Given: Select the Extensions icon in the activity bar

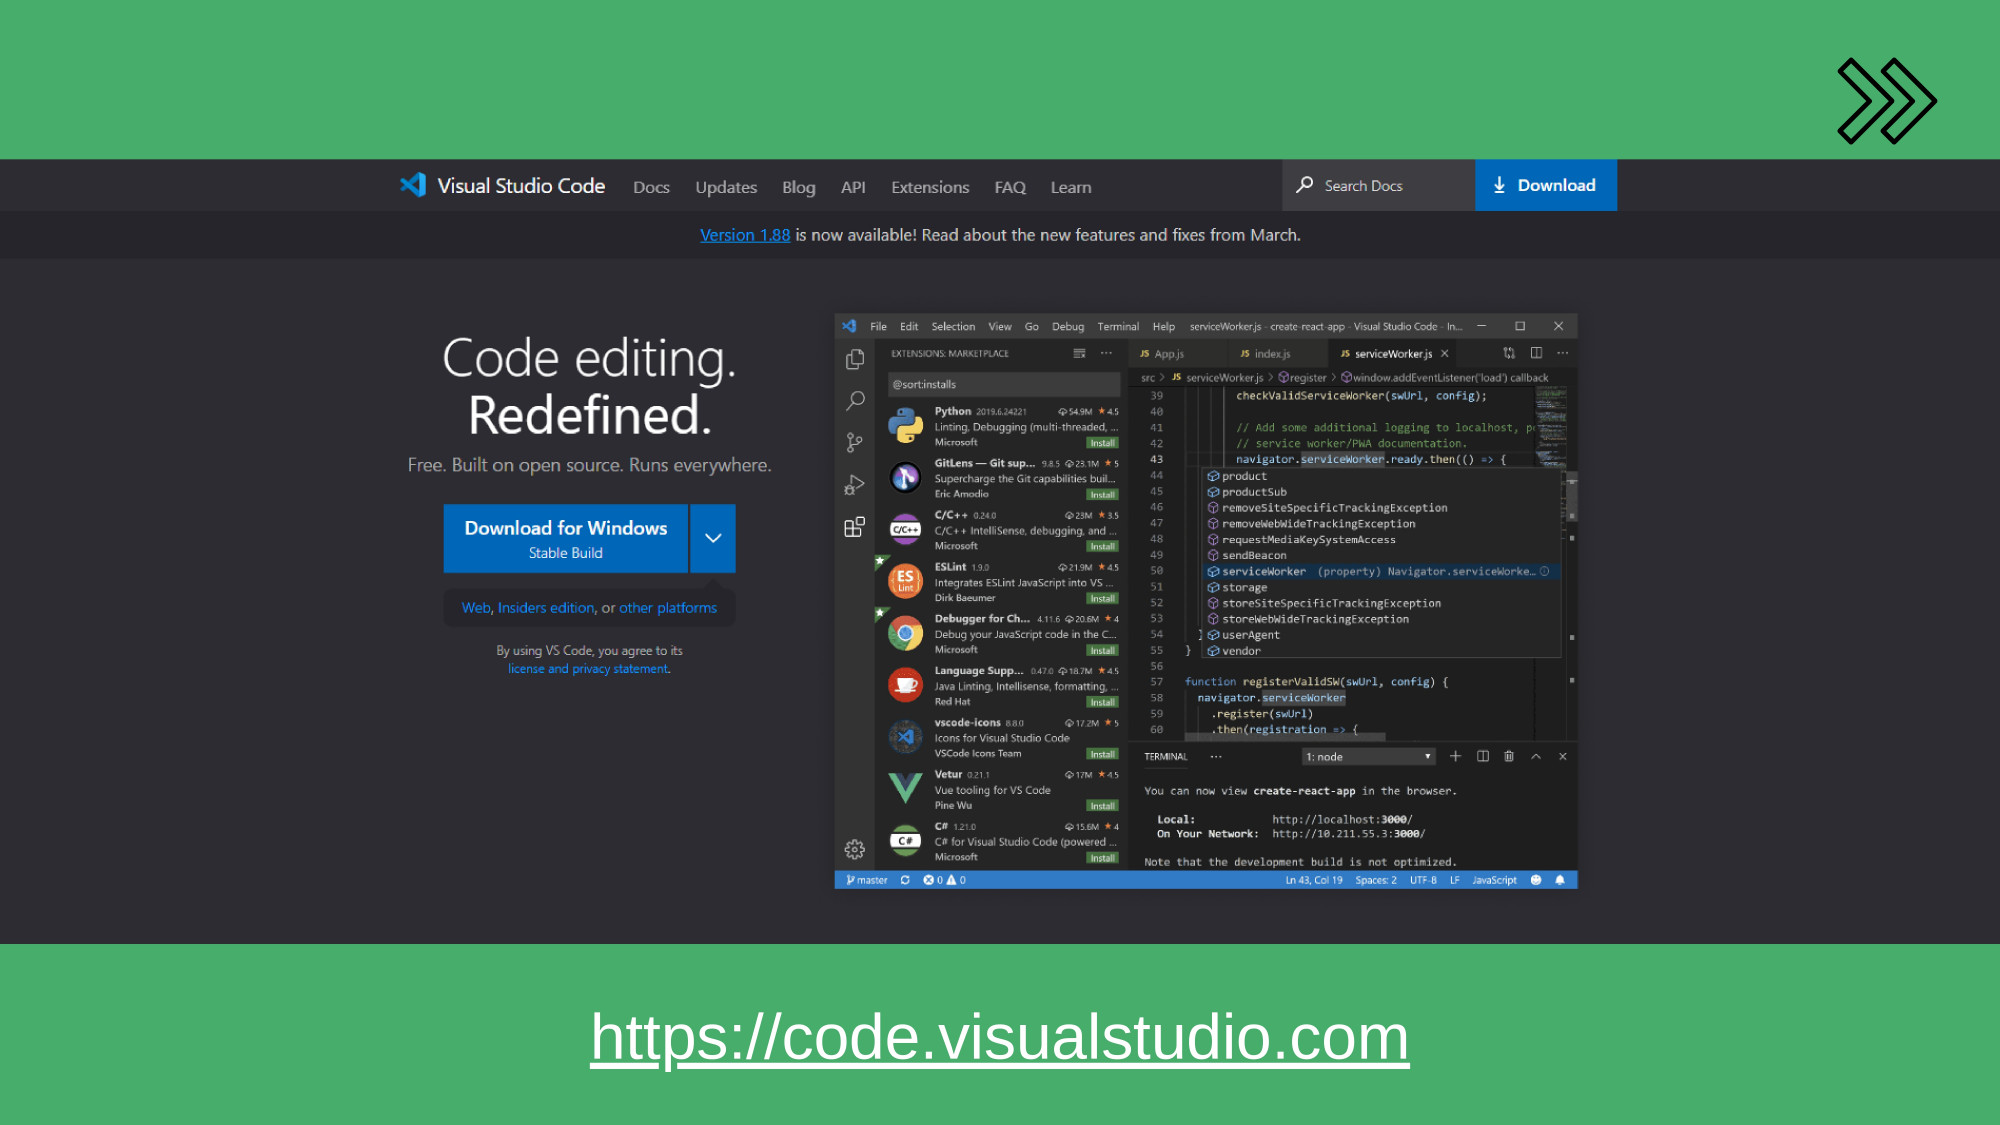Looking at the screenshot, I should coord(854,527).
